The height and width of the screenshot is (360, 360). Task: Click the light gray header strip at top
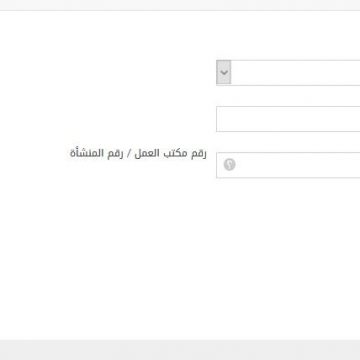click(180, 5)
